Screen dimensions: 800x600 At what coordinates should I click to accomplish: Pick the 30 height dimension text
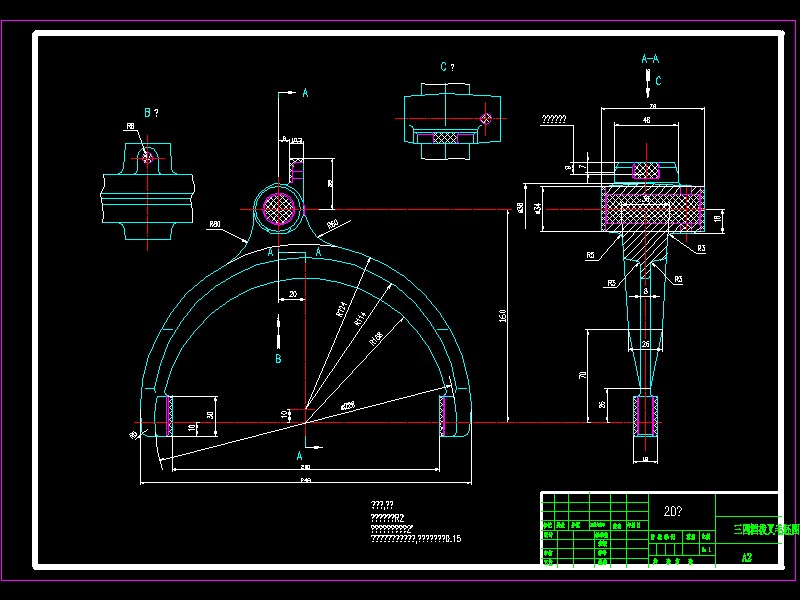tap(210, 415)
